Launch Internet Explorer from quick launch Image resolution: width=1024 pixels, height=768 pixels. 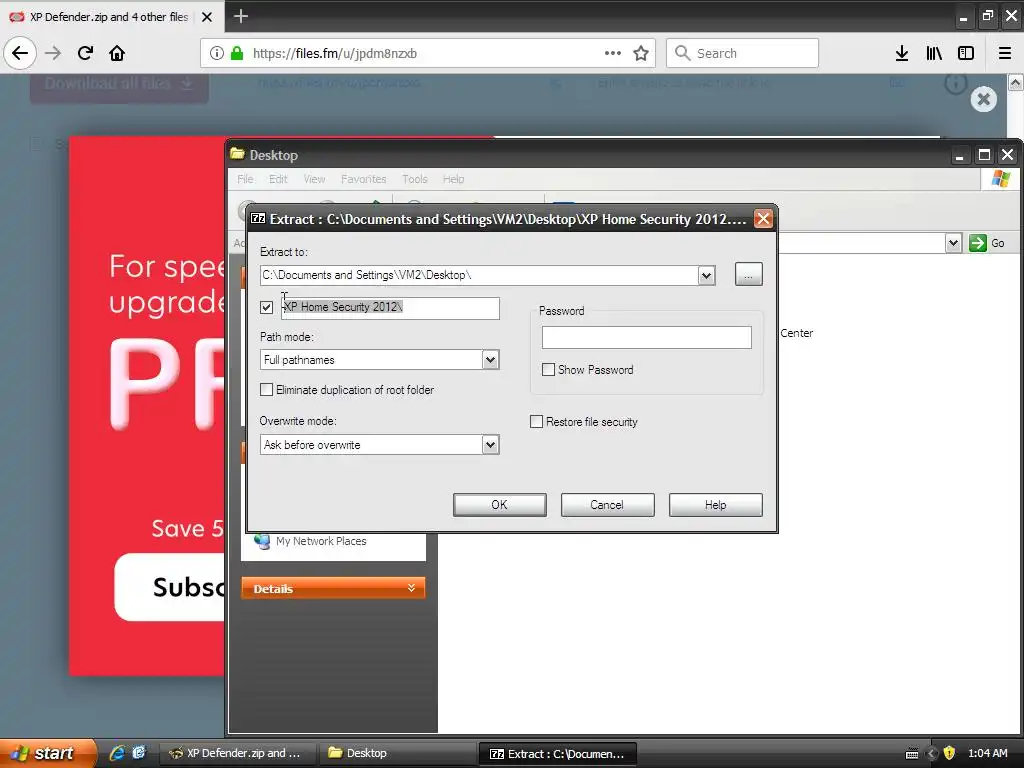[x=117, y=753]
